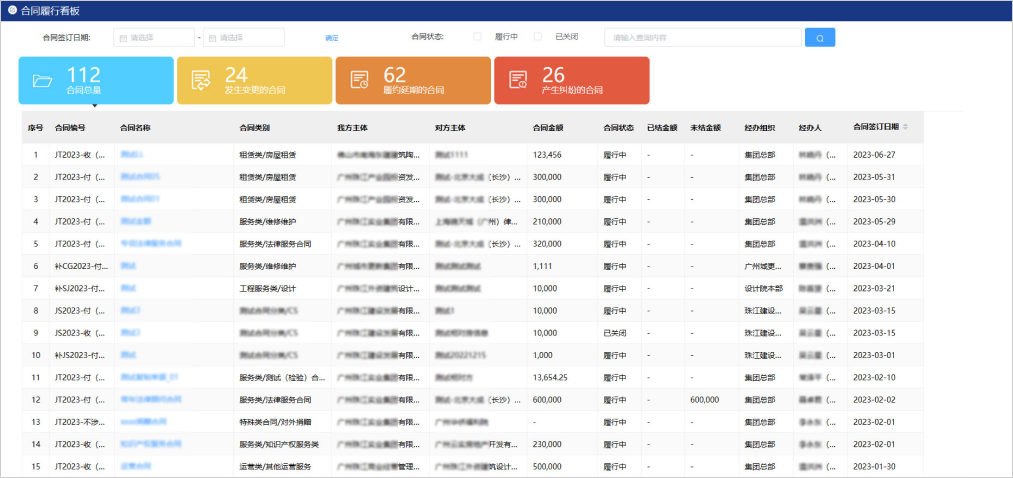Open contract name link in row 11

[x=149, y=377]
